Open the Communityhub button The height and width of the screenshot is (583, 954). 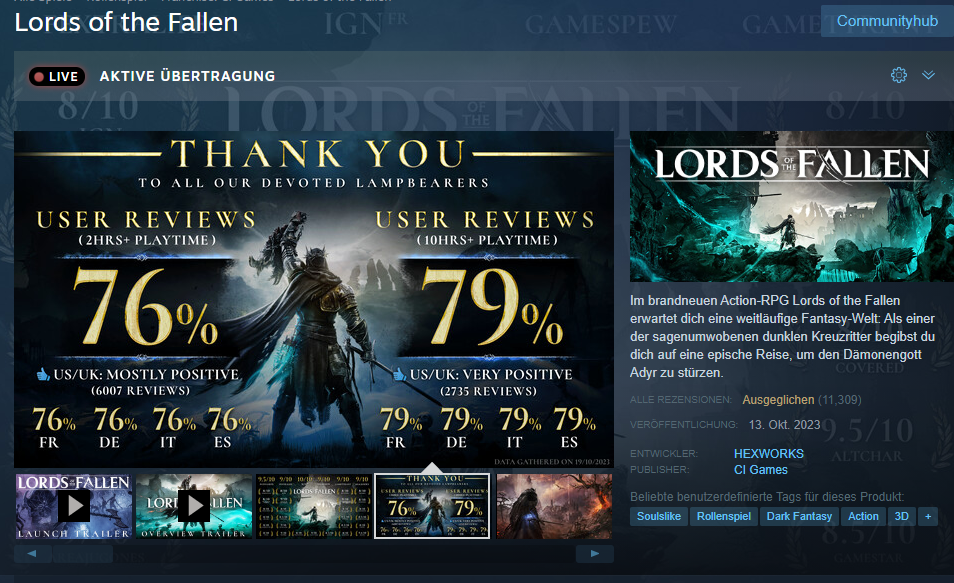(887, 21)
